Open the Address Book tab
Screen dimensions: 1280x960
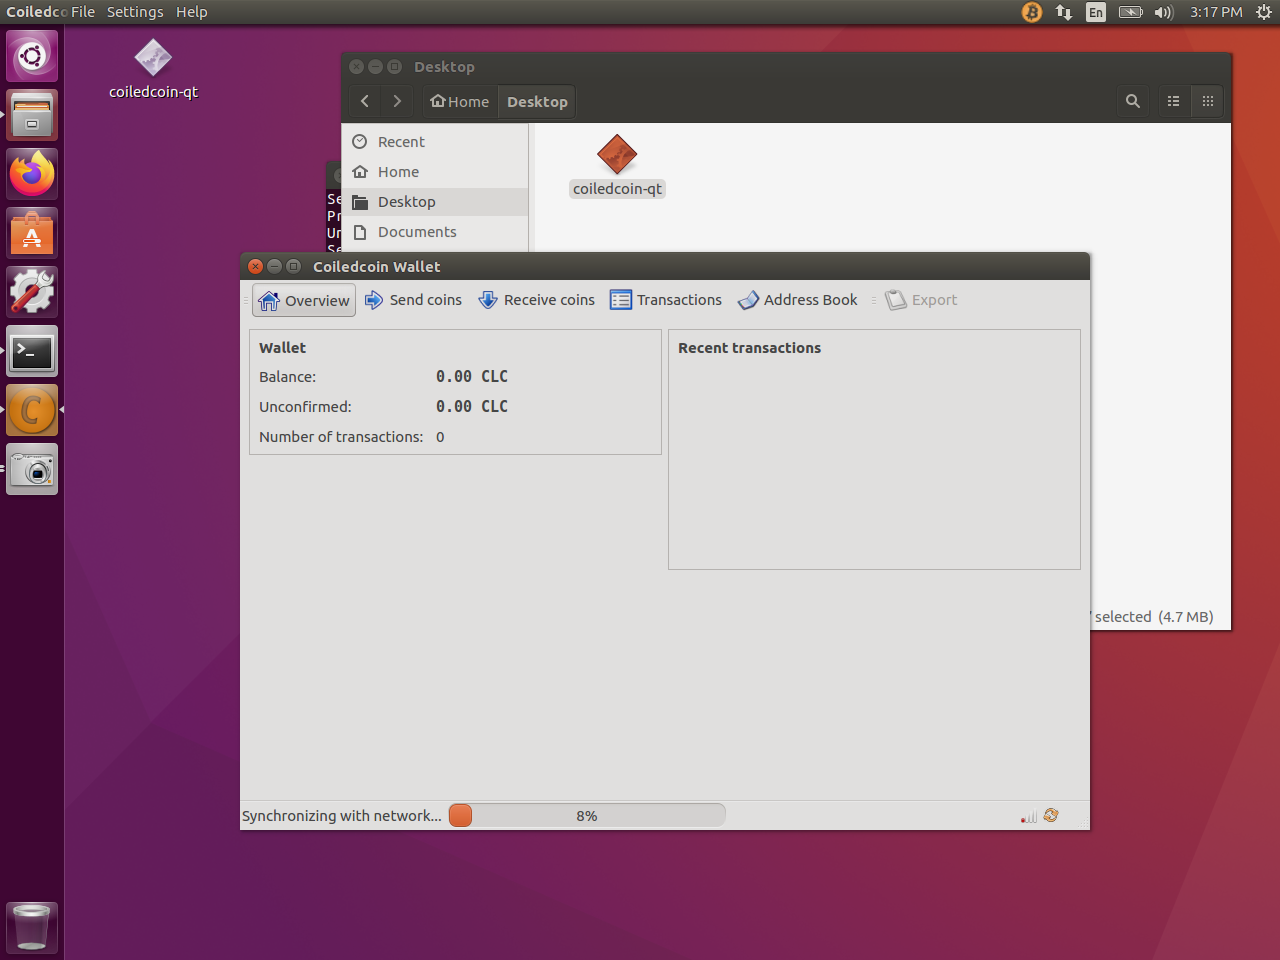[798, 300]
